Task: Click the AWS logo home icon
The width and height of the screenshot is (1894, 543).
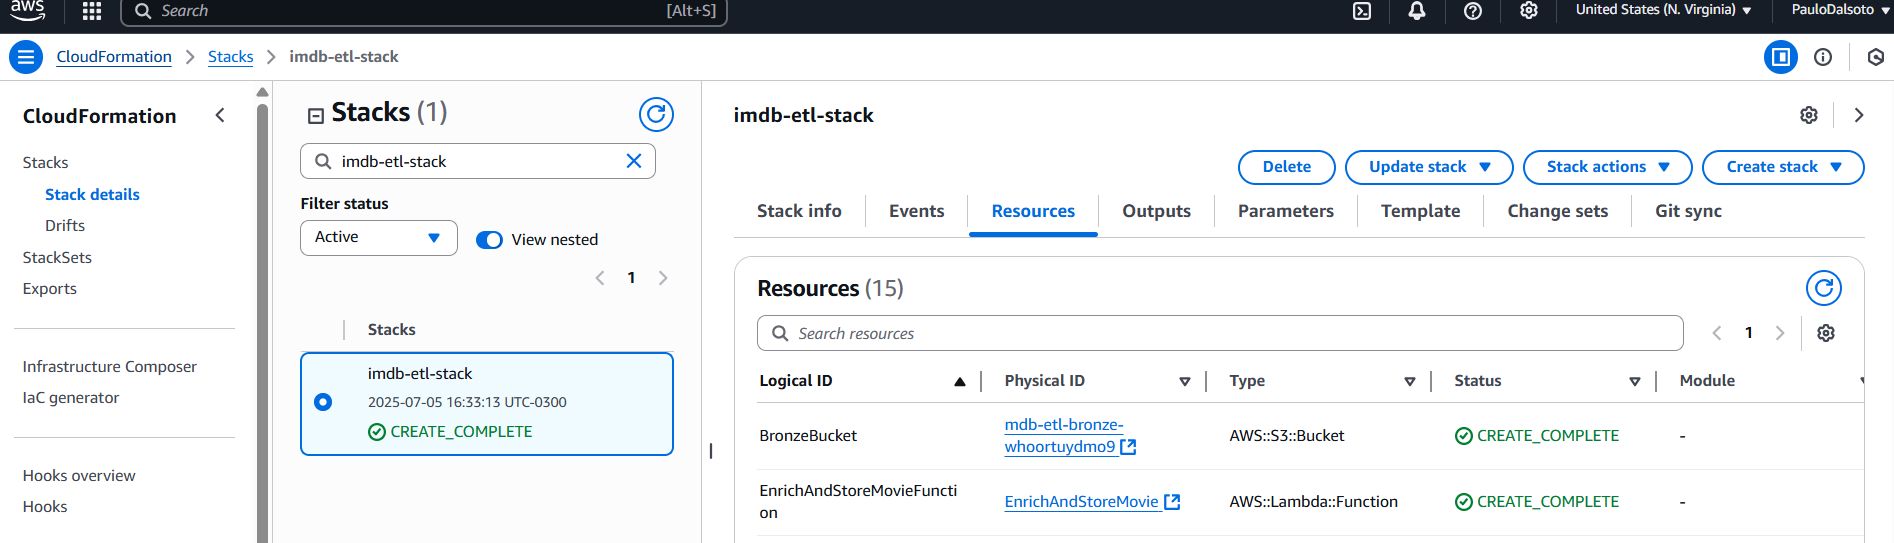Action: click(x=27, y=10)
